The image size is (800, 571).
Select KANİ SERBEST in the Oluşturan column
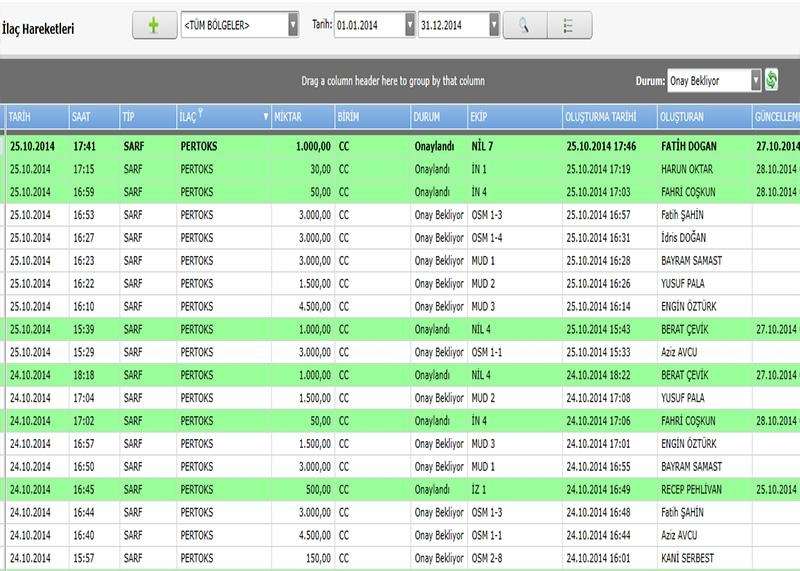point(687,558)
